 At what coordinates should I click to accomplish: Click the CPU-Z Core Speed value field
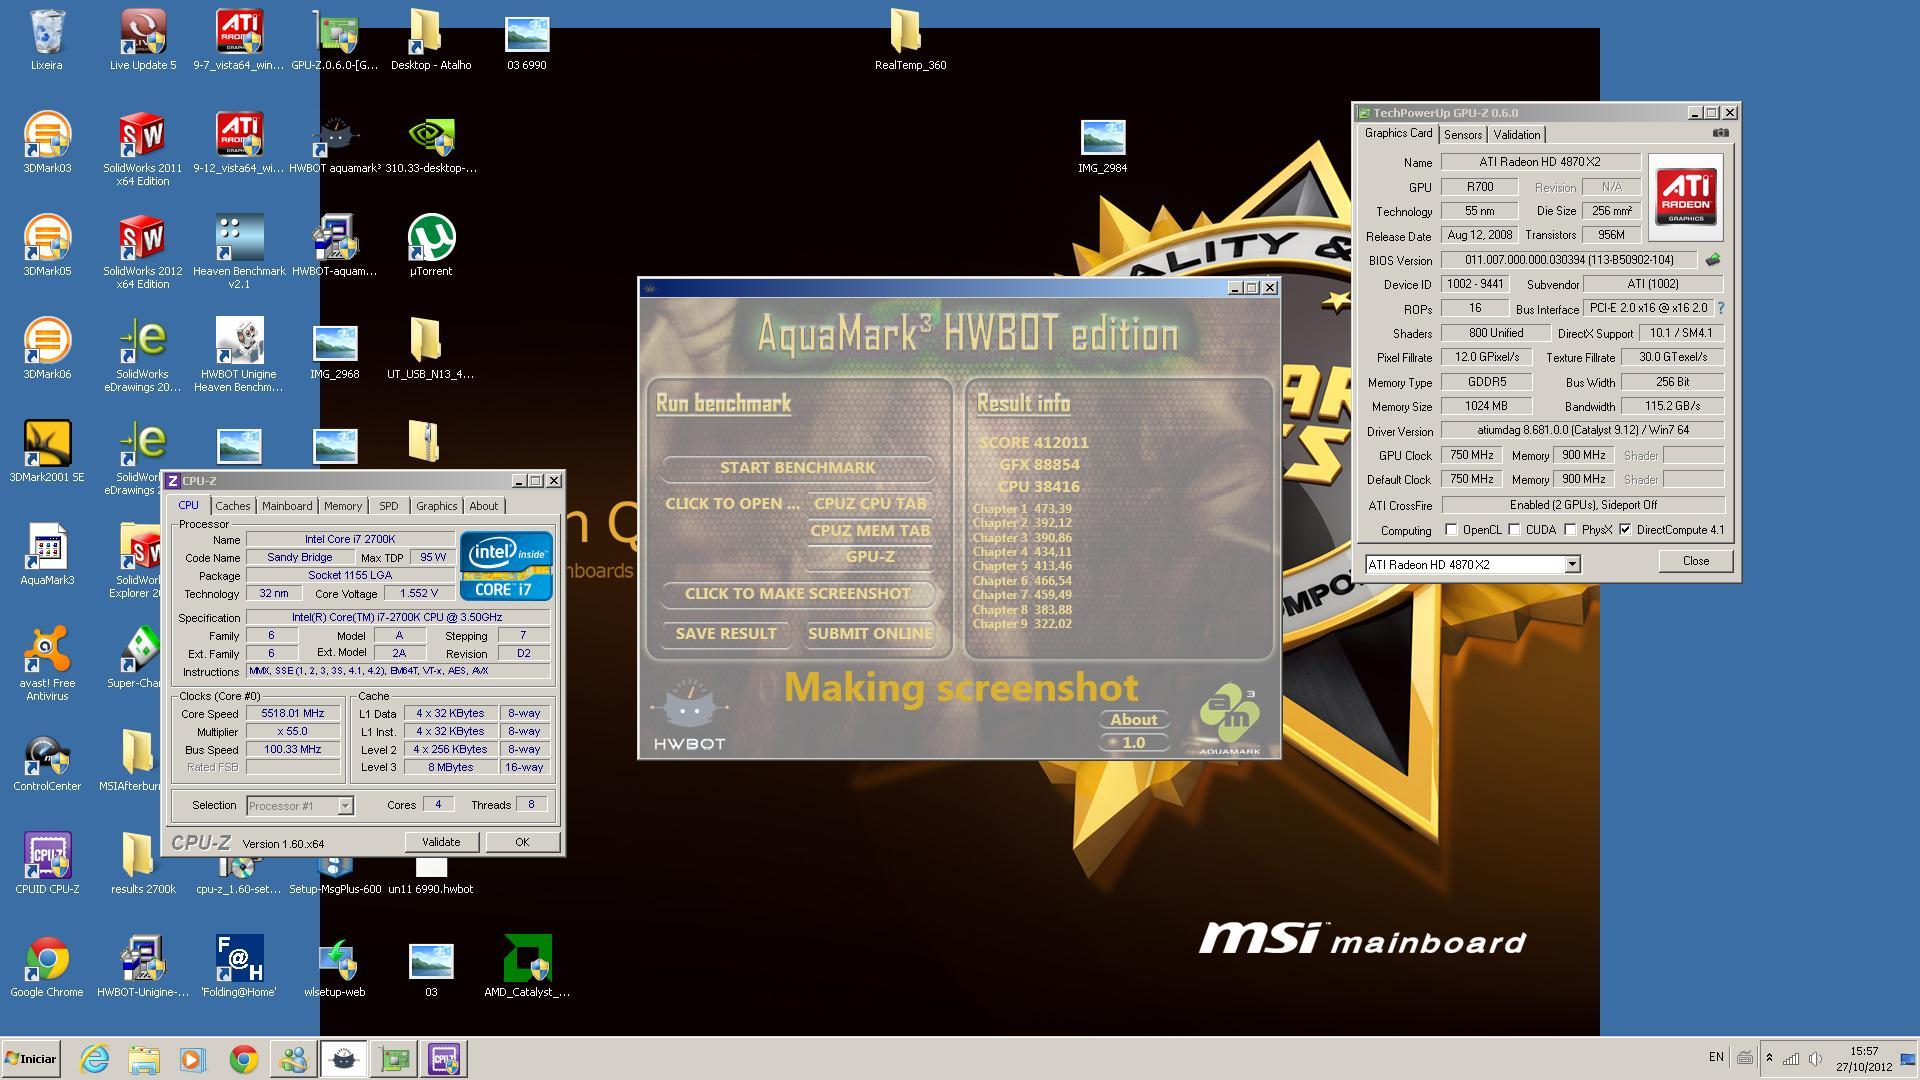point(293,714)
